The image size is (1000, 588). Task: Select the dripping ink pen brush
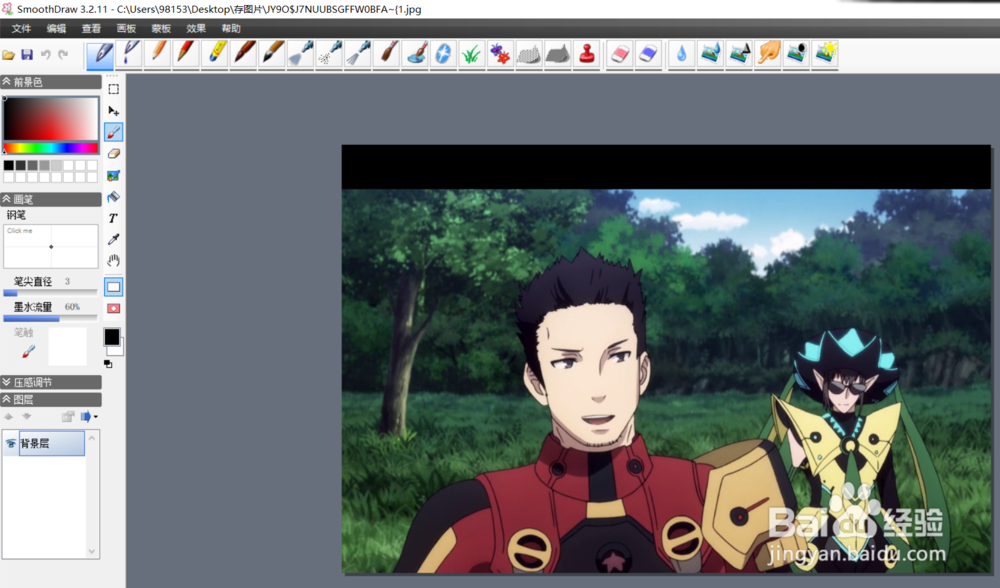click(x=130, y=54)
